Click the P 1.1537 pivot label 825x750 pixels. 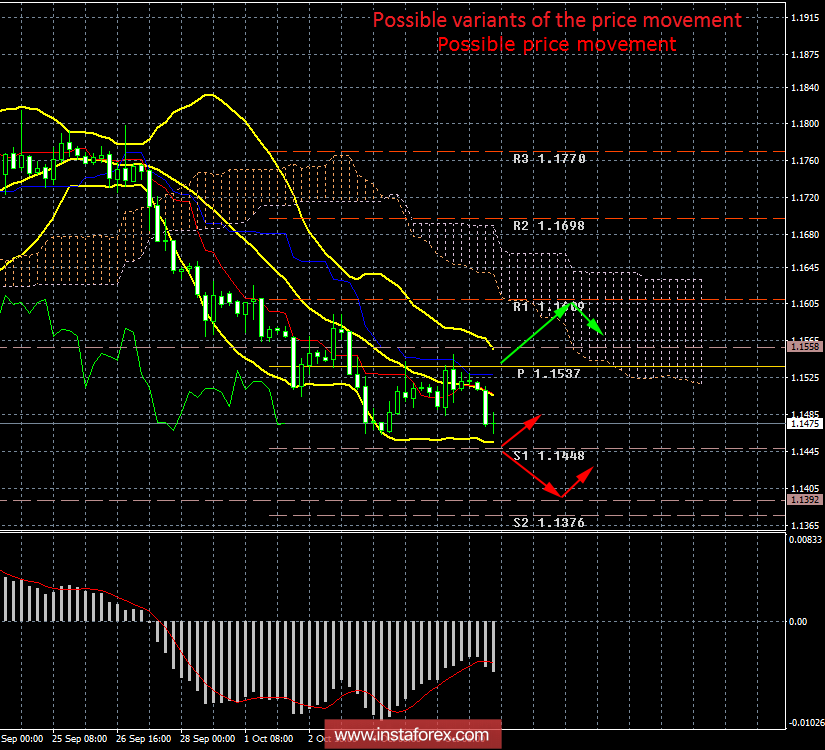click(x=549, y=374)
